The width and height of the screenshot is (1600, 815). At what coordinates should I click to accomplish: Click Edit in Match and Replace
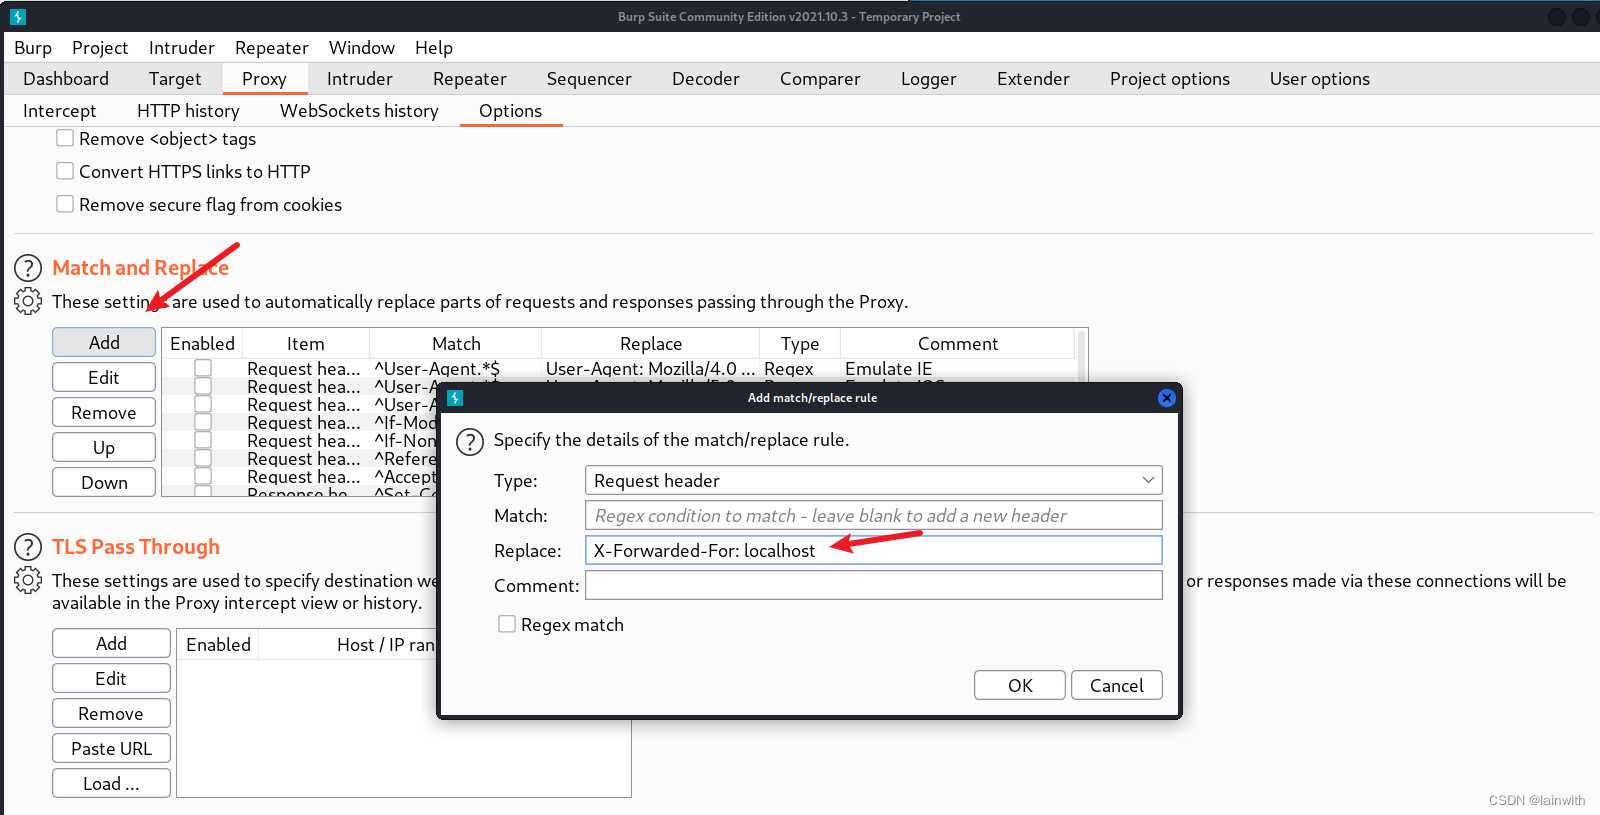tap(104, 377)
